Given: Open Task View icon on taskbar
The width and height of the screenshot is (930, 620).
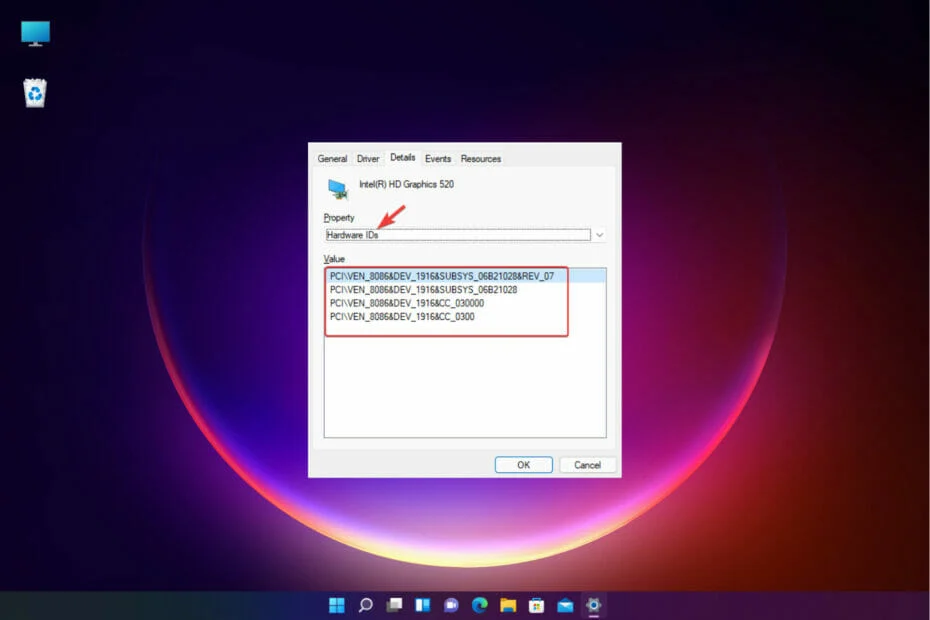Looking at the screenshot, I should (x=394, y=605).
